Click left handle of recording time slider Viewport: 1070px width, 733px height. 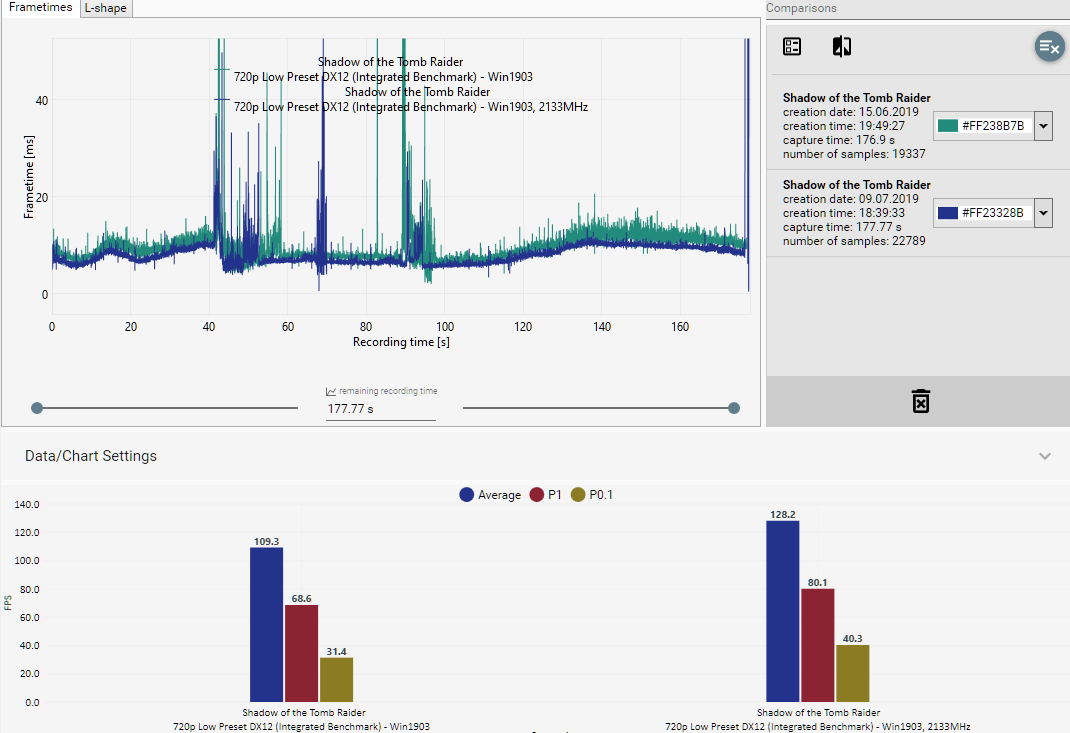click(x=37, y=408)
